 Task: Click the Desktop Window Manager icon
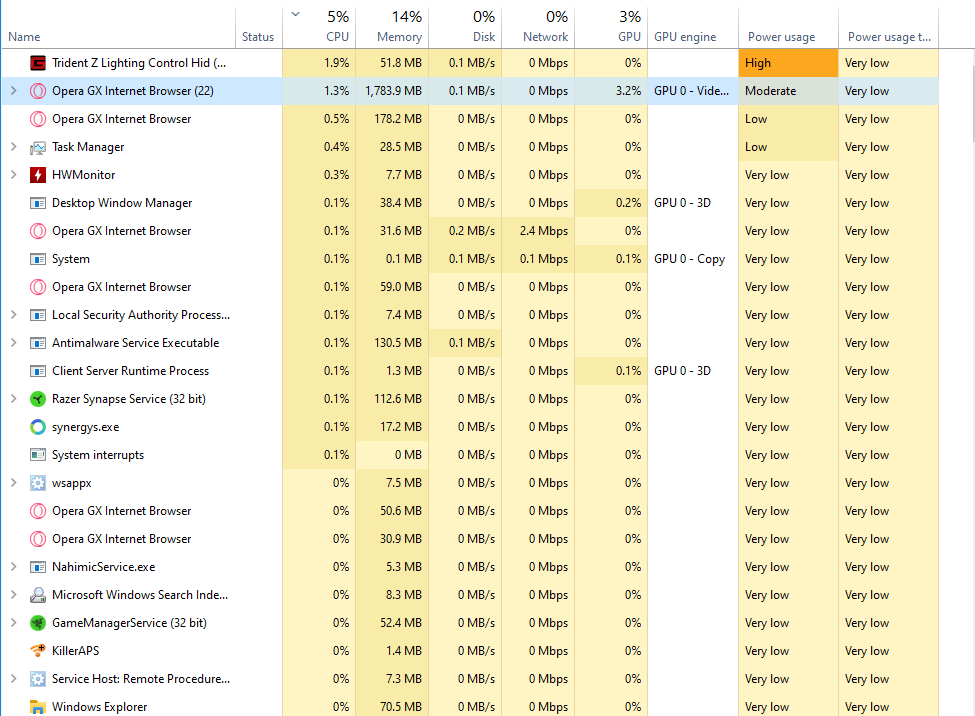click(x=38, y=203)
